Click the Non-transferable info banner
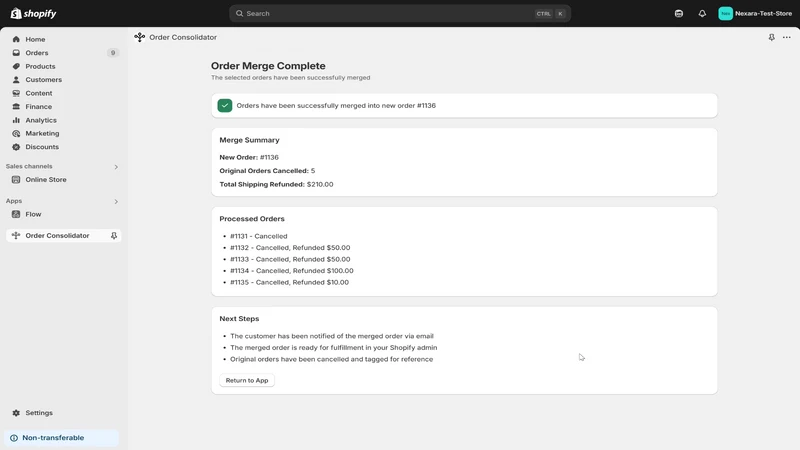This screenshot has height=450, width=800. tap(62, 438)
